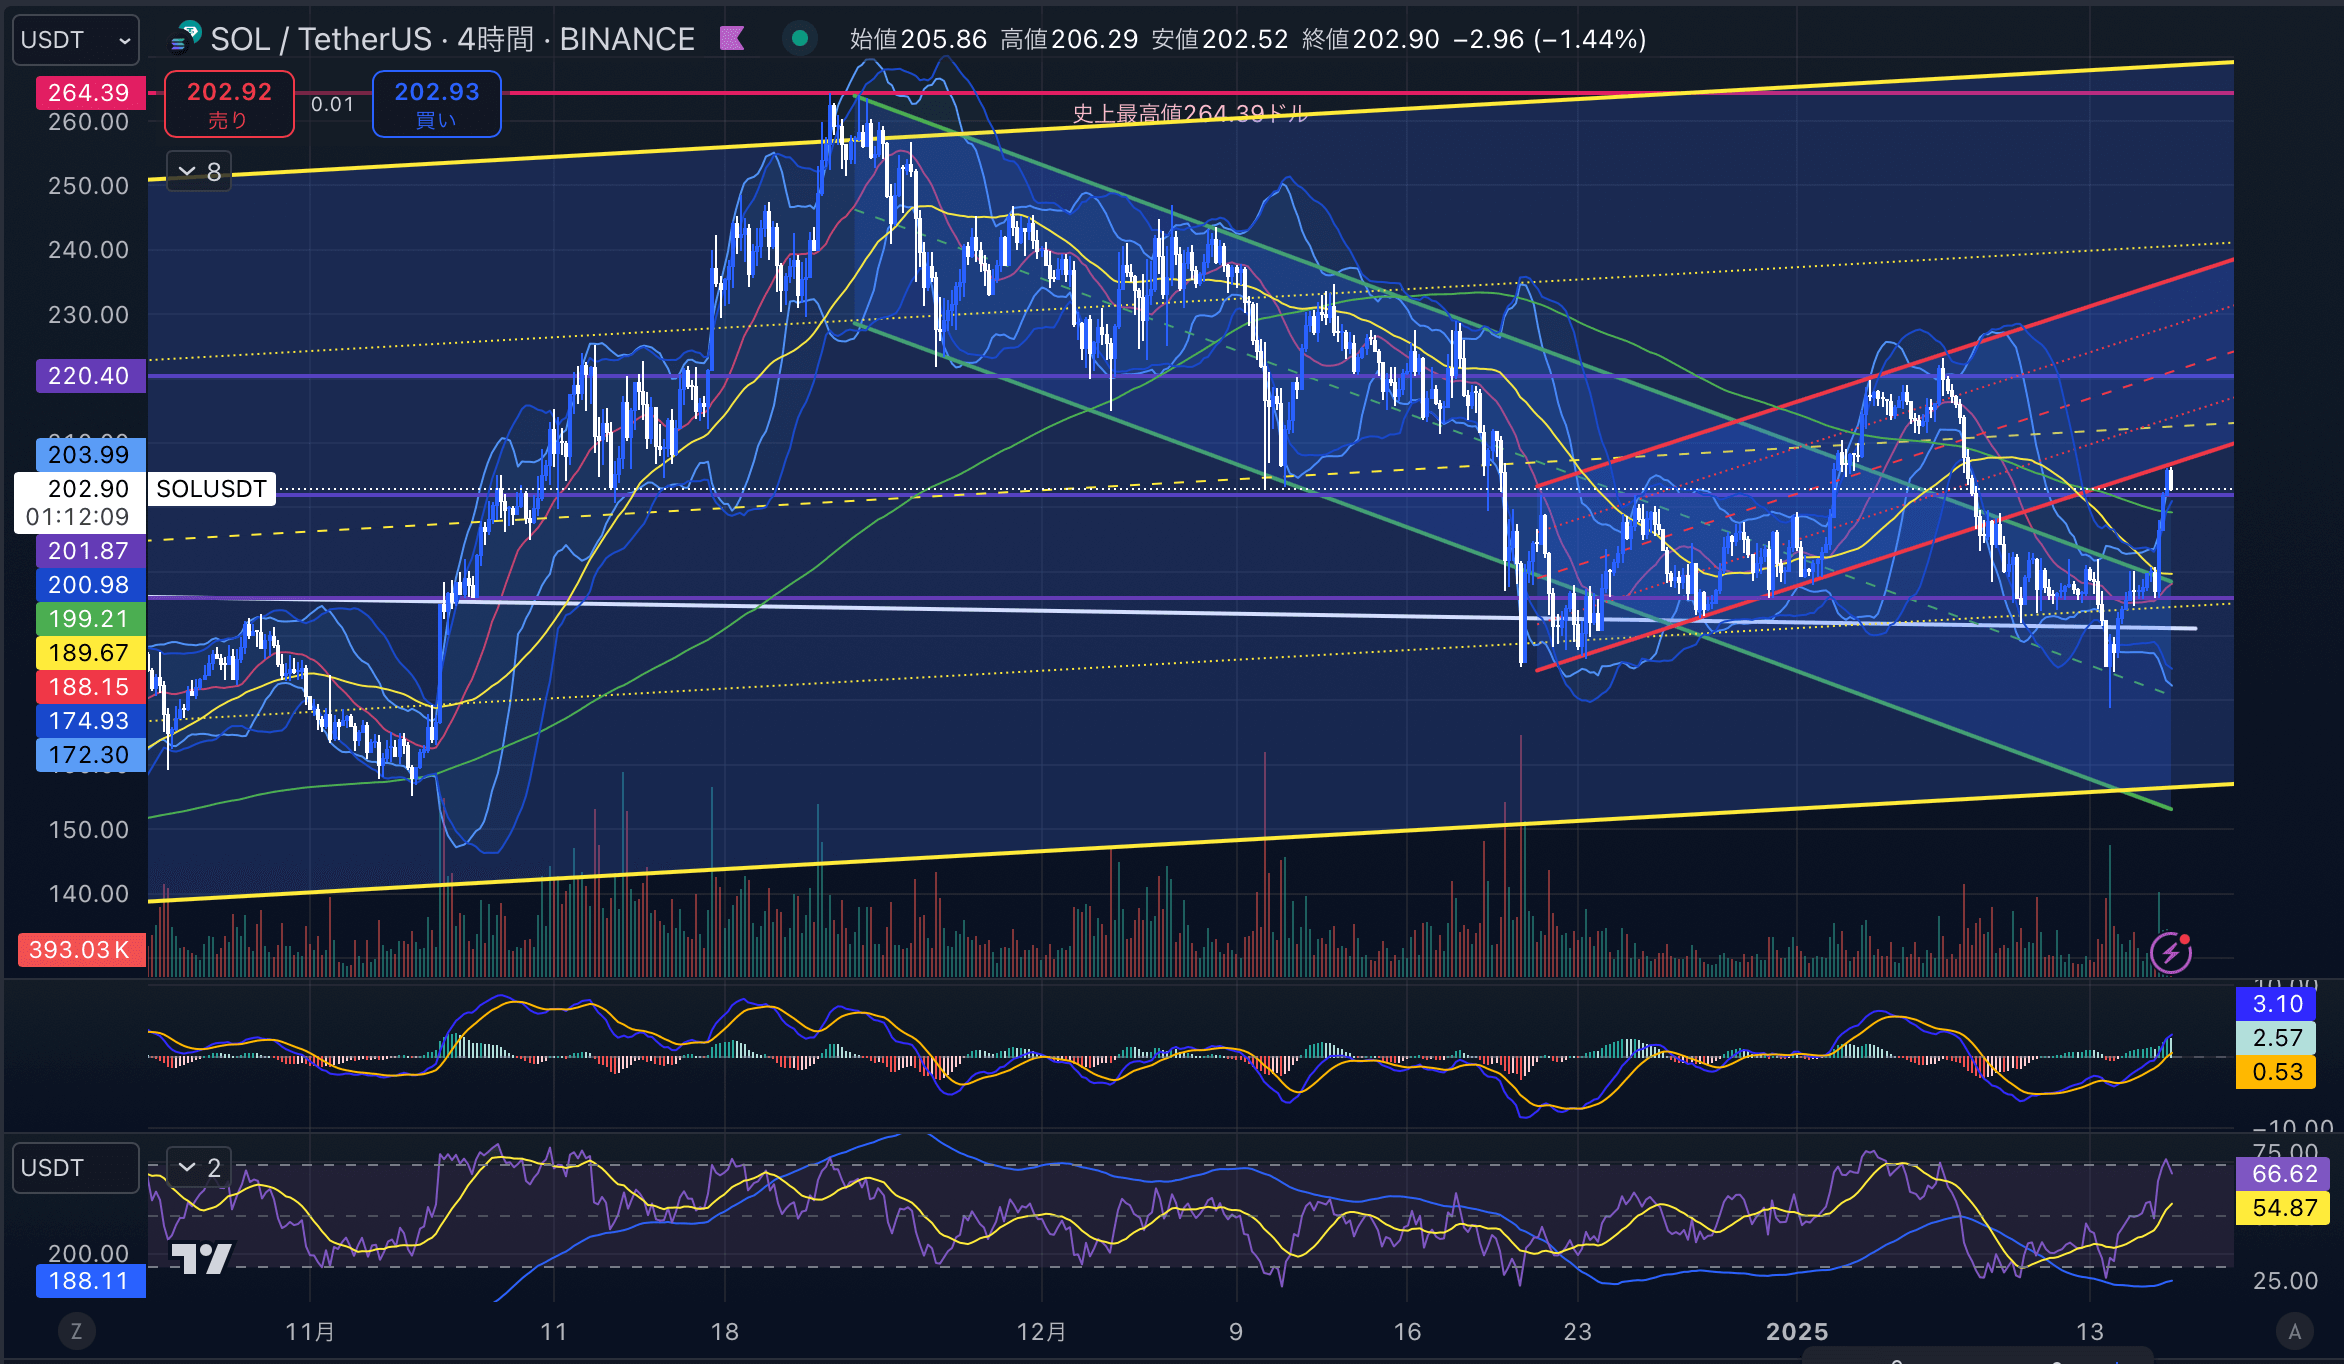Click the TradingView logo icon

201,1258
